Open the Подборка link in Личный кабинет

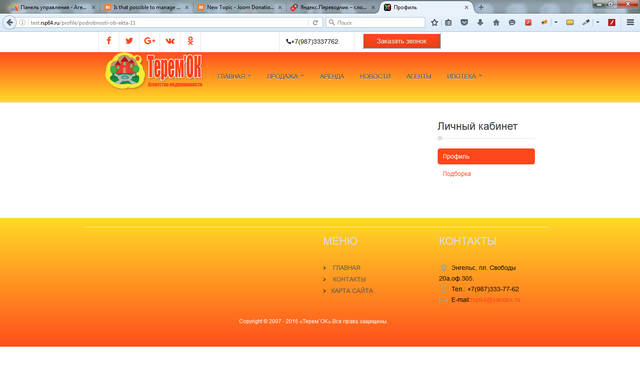click(x=457, y=174)
